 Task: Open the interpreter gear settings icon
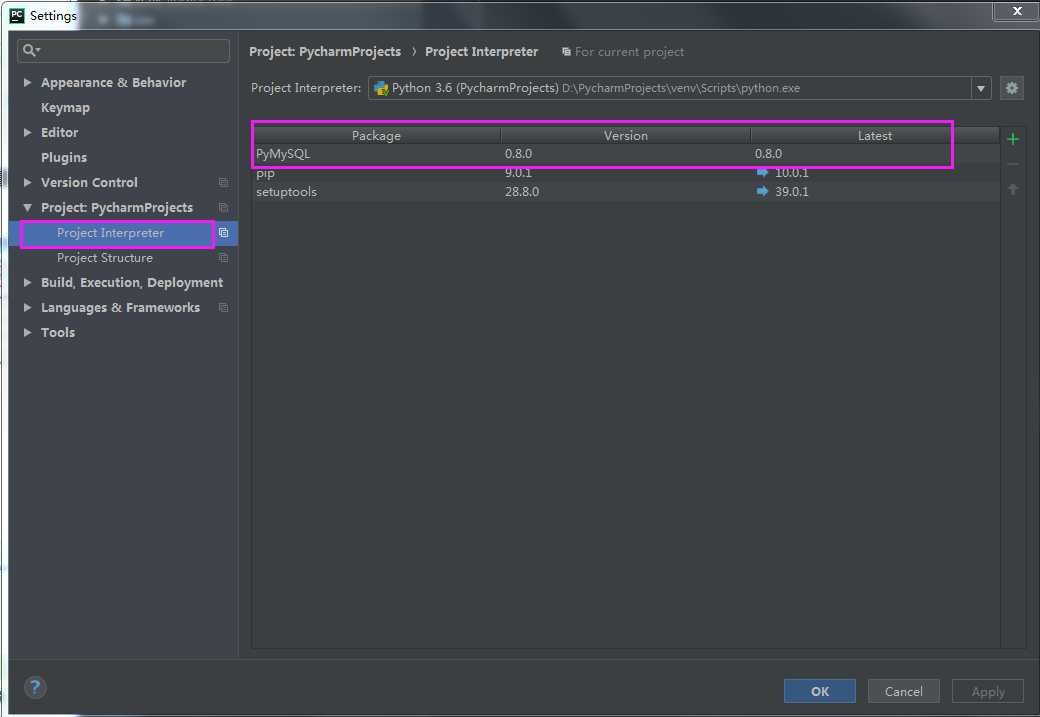[1011, 88]
